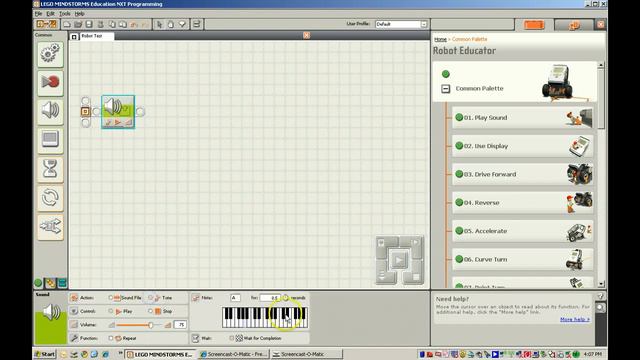The image size is (640, 360).
Task: Switch to the Complete palette tab icon
Action: click(50, 282)
